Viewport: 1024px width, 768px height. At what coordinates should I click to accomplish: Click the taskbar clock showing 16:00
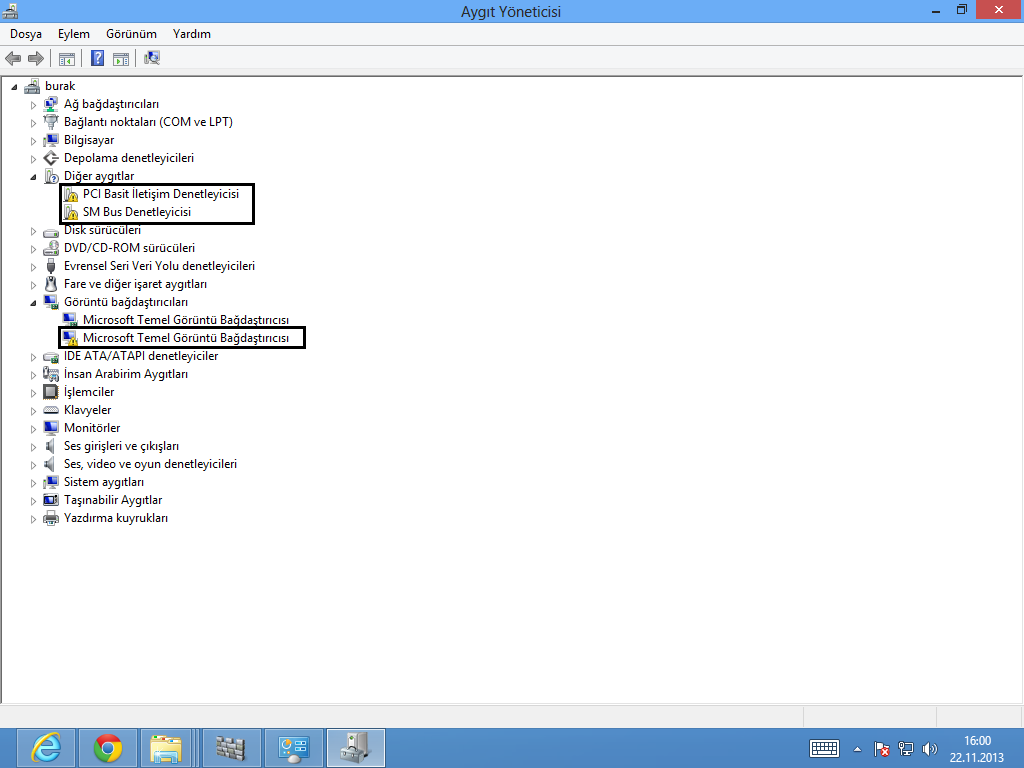(977, 749)
